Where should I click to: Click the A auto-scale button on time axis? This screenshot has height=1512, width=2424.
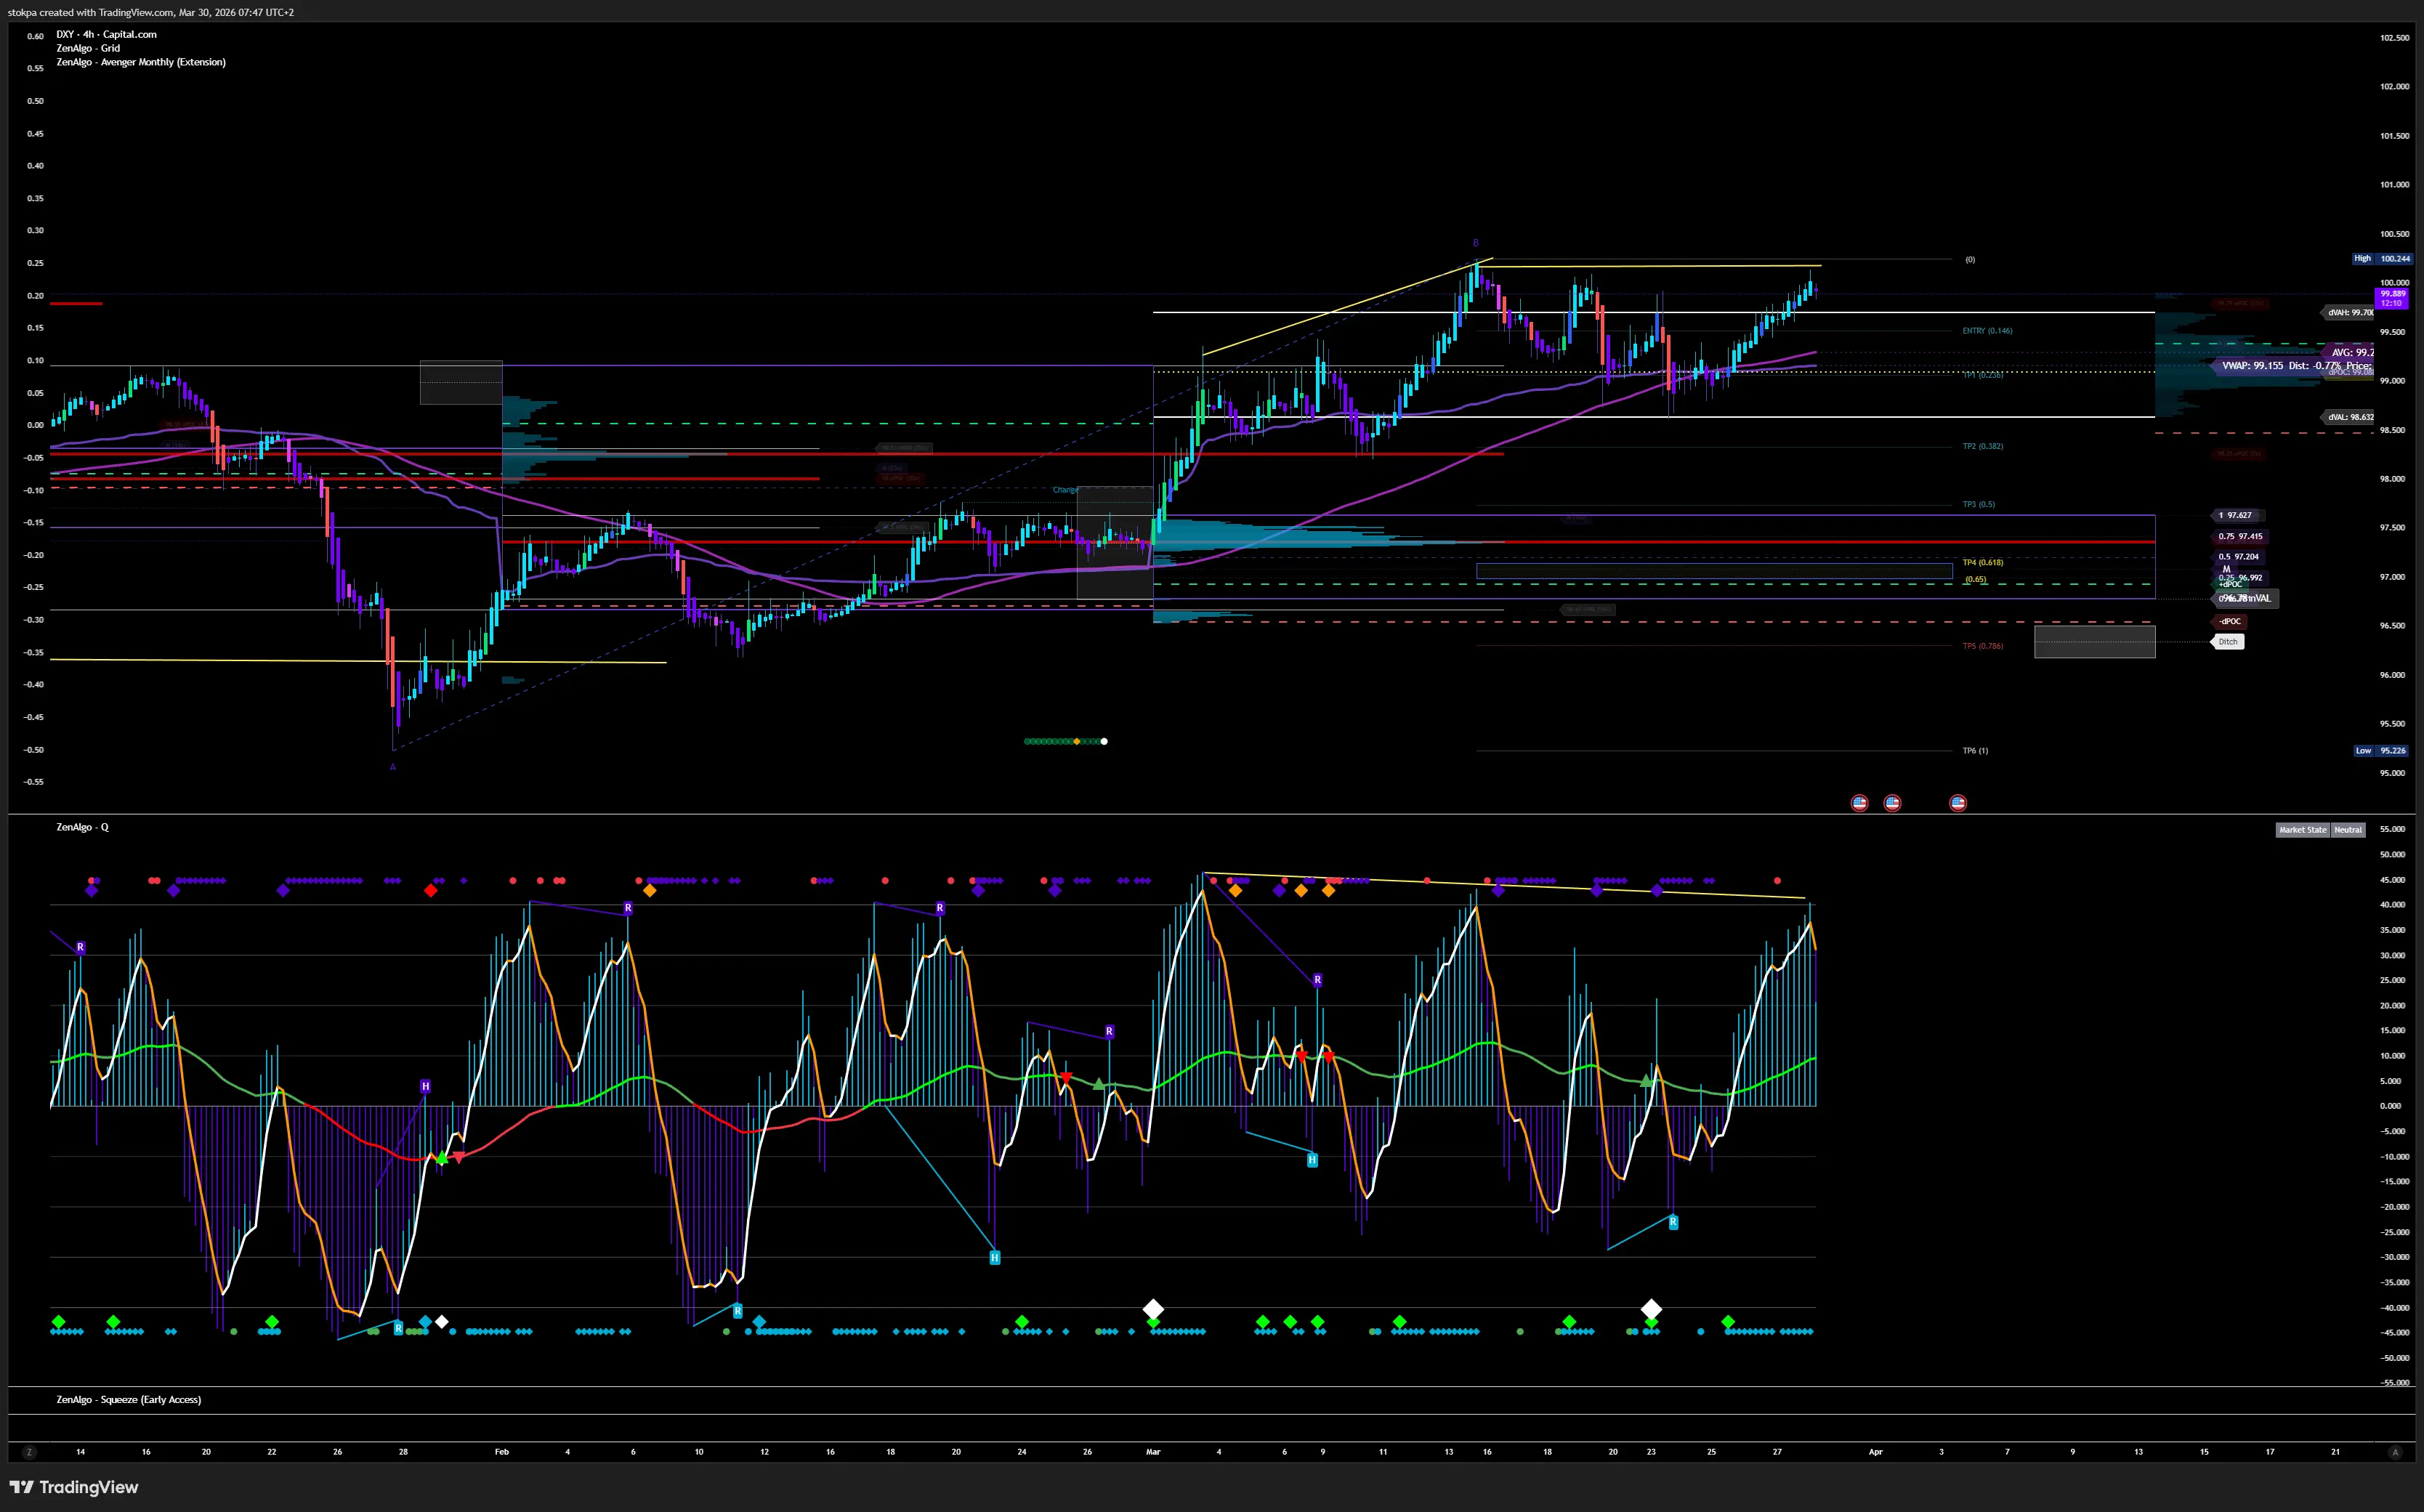(x=2395, y=1452)
